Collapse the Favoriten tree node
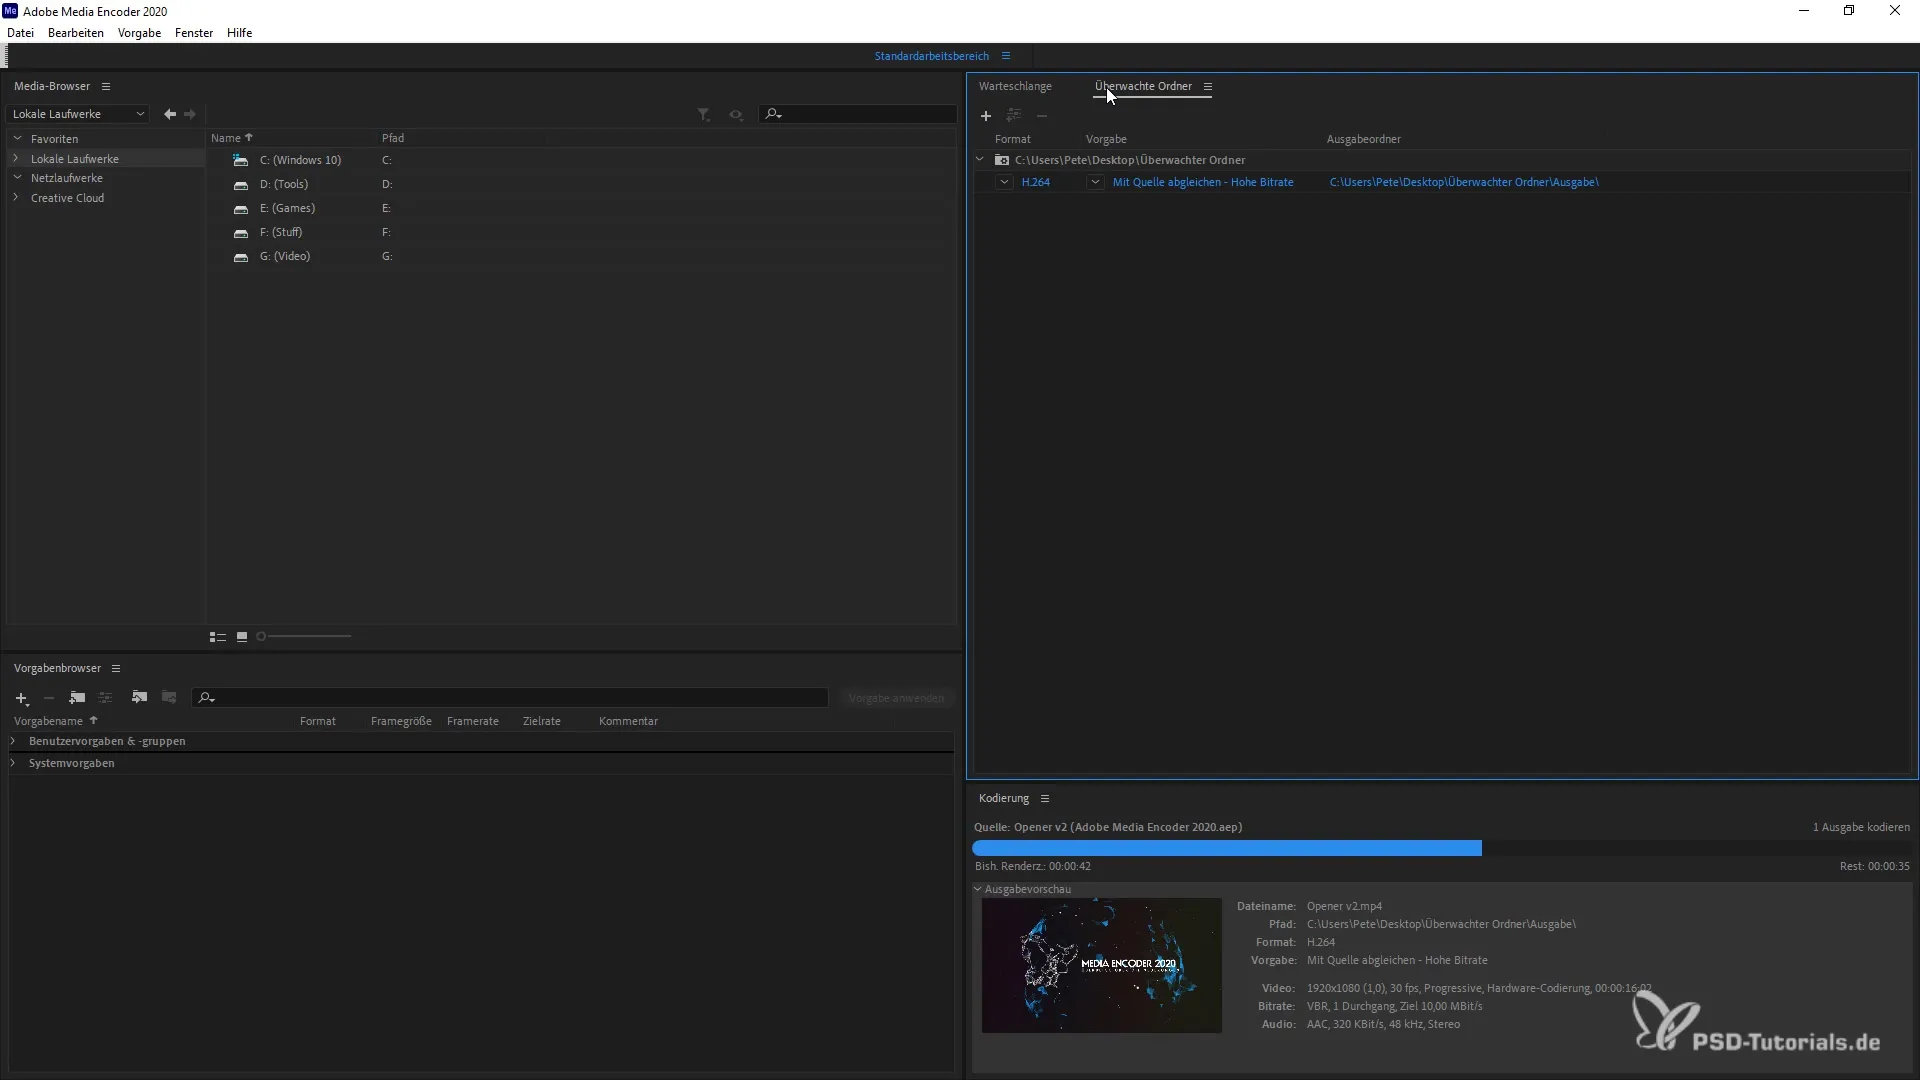The height and width of the screenshot is (1080, 1920). pos(17,138)
